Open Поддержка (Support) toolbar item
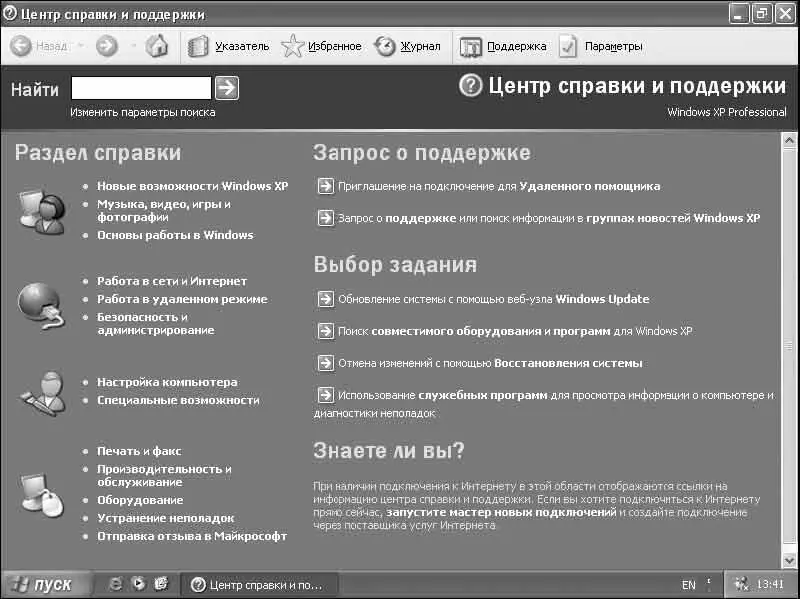Screen dimensions: 800x599 coord(504,46)
